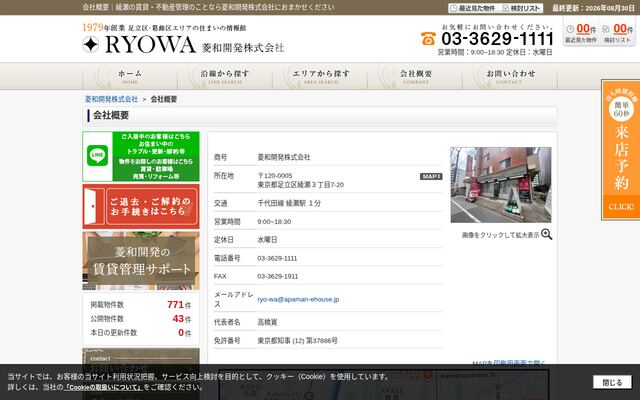Screen dimensions: 640x400
Task: Open 最近見た物件 in the top bar
Action: (472, 8)
